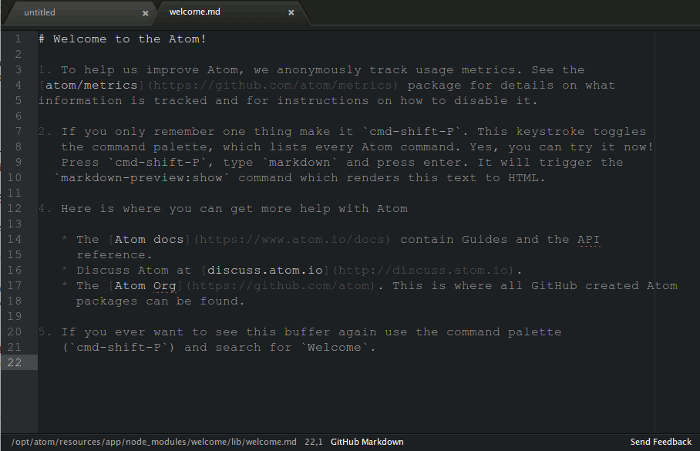Close the welcome.md tab
The width and height of the screenshot is (700, 451).
point(291,13)
